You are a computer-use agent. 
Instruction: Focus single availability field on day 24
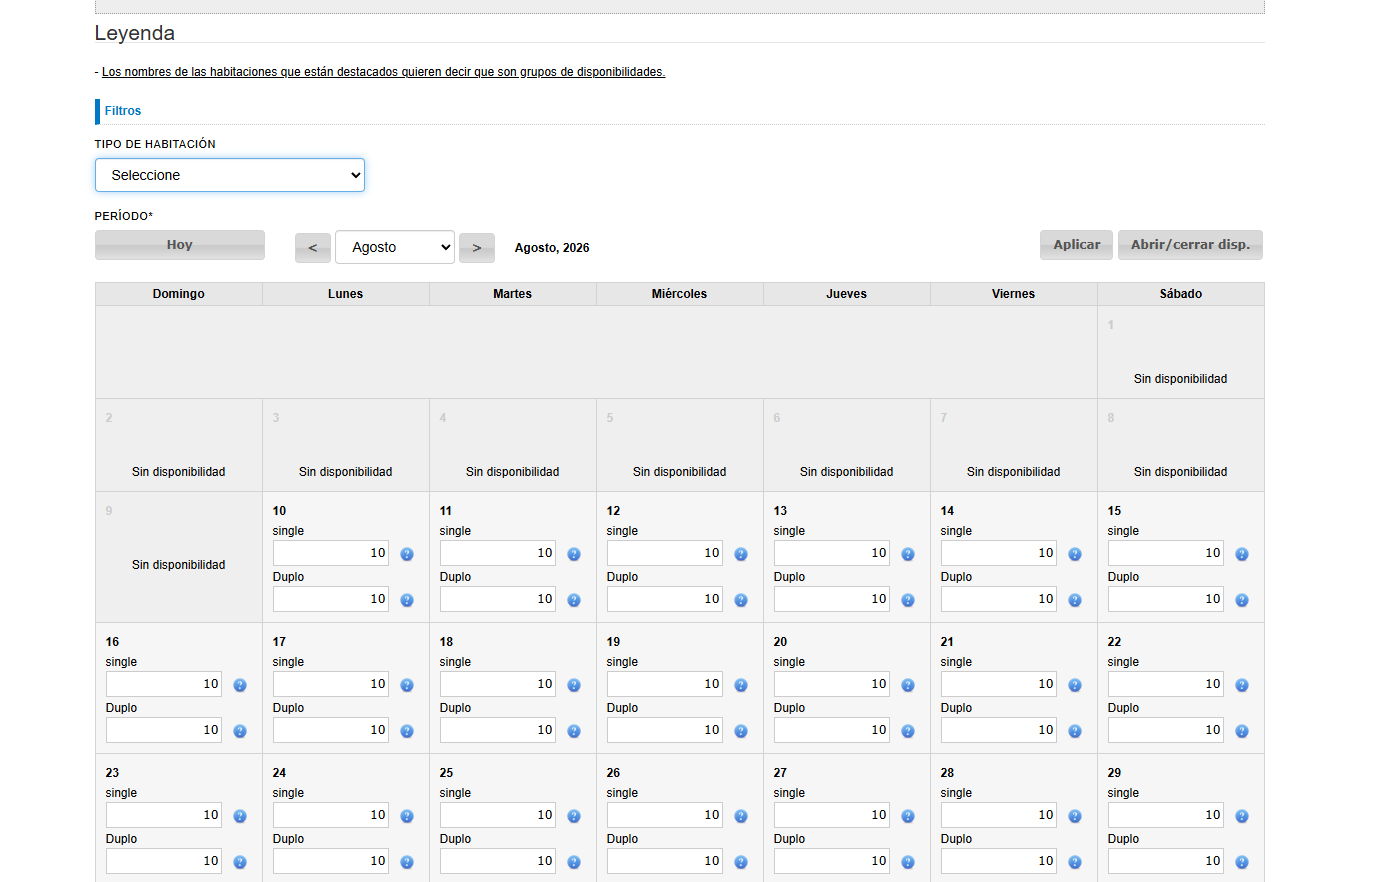point(331,815)
